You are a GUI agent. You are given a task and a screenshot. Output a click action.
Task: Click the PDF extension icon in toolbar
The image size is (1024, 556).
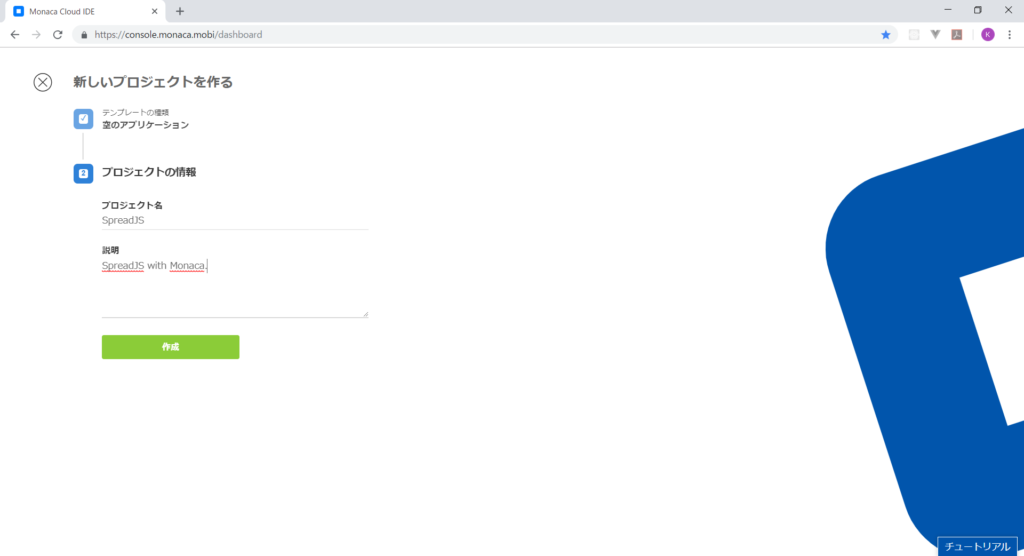click(957, 35)
